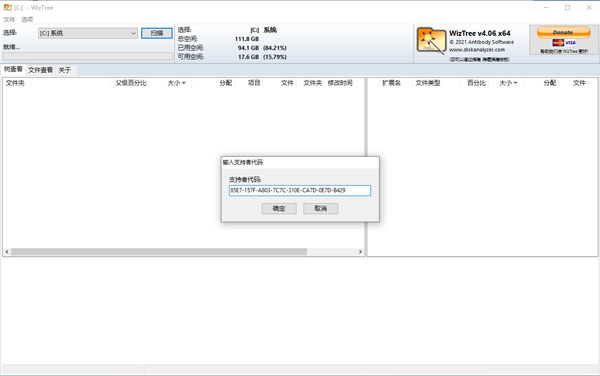Click the 项目 column header
This screenshot has height=376, width=600.
pyautogui.click(x=254, y=83)
